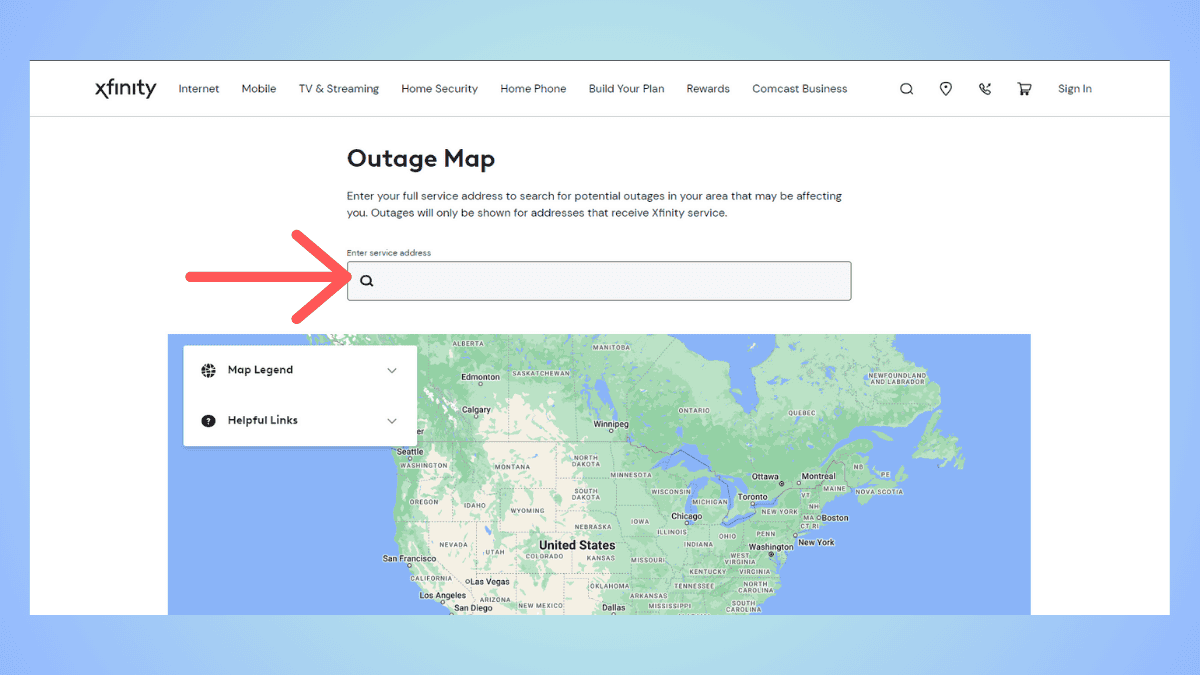Click the magnifier icon in the address field
This screenshot has height=675, width=1200.
coord(367,281)
